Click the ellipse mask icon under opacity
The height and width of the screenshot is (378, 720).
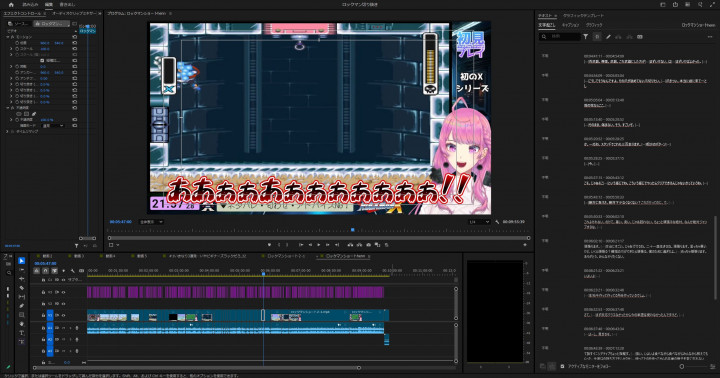coord(19,114)
